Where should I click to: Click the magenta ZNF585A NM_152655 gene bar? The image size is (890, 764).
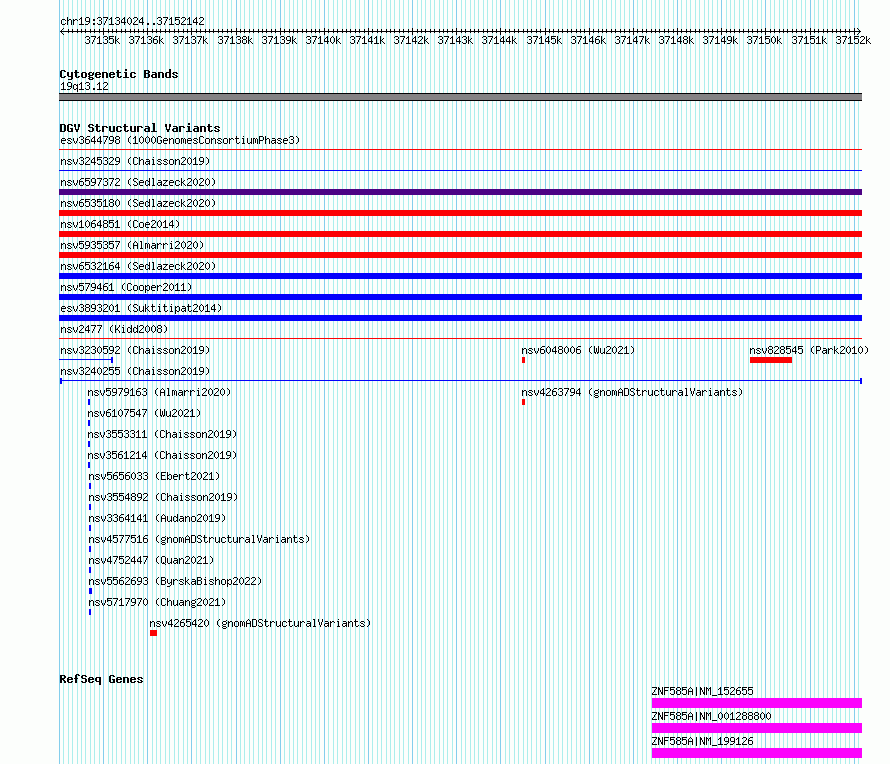[757, 703]
